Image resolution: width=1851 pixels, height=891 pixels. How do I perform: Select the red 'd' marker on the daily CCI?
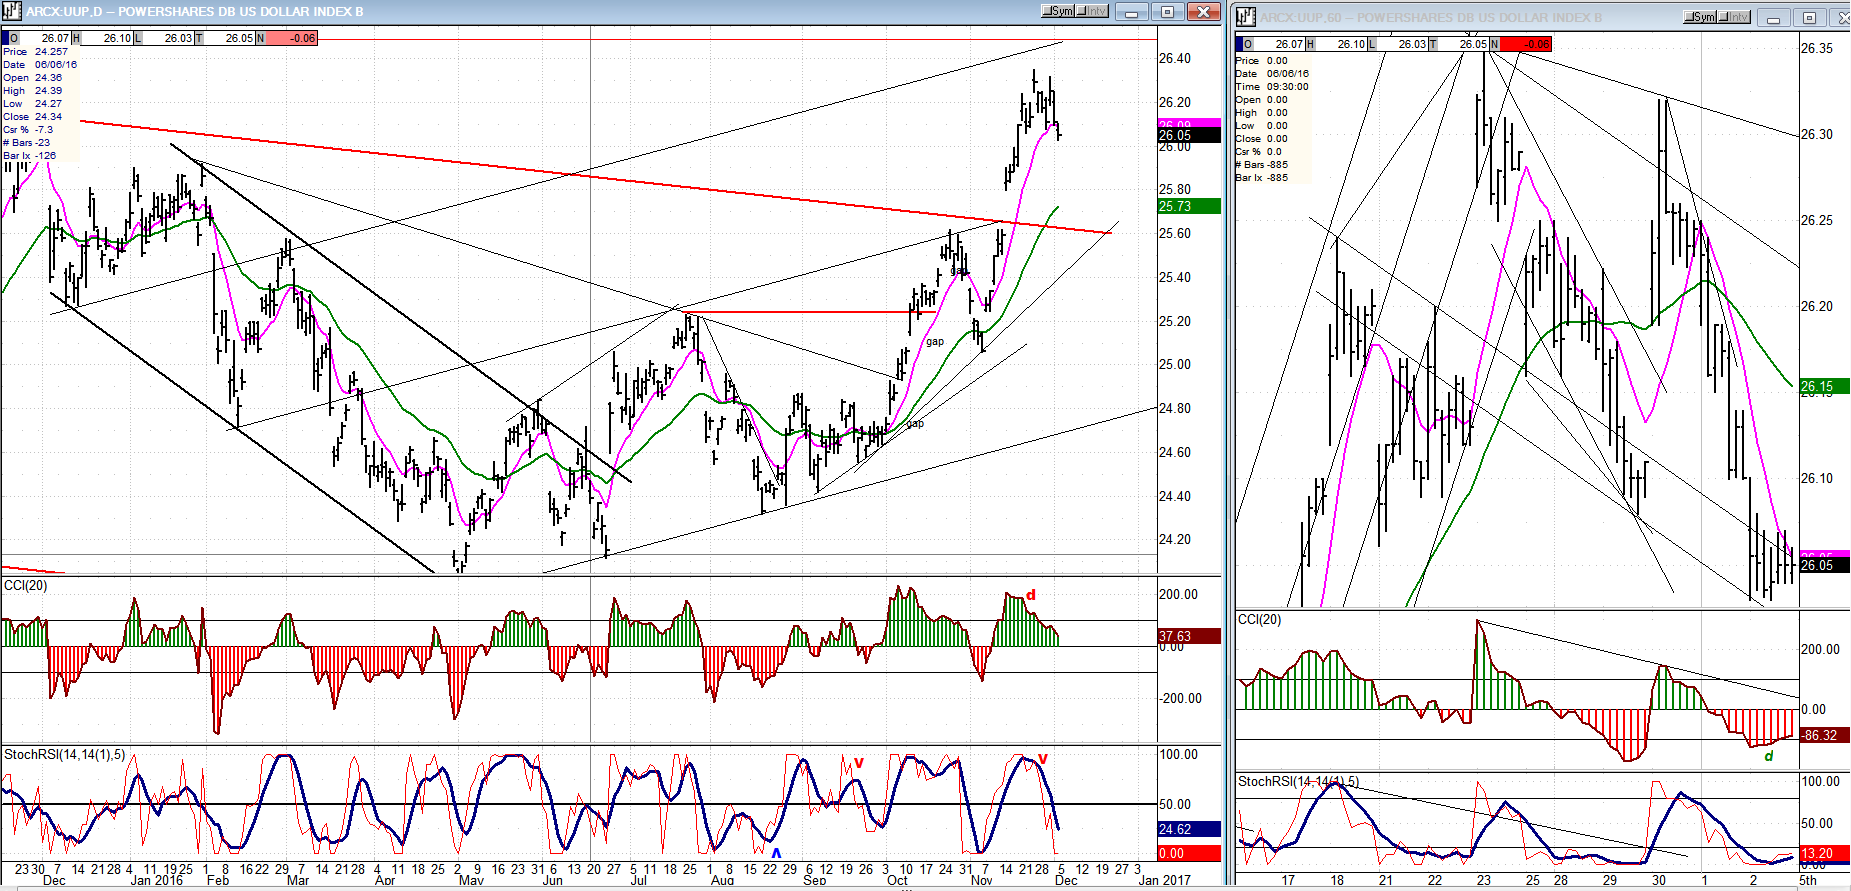1031,595
